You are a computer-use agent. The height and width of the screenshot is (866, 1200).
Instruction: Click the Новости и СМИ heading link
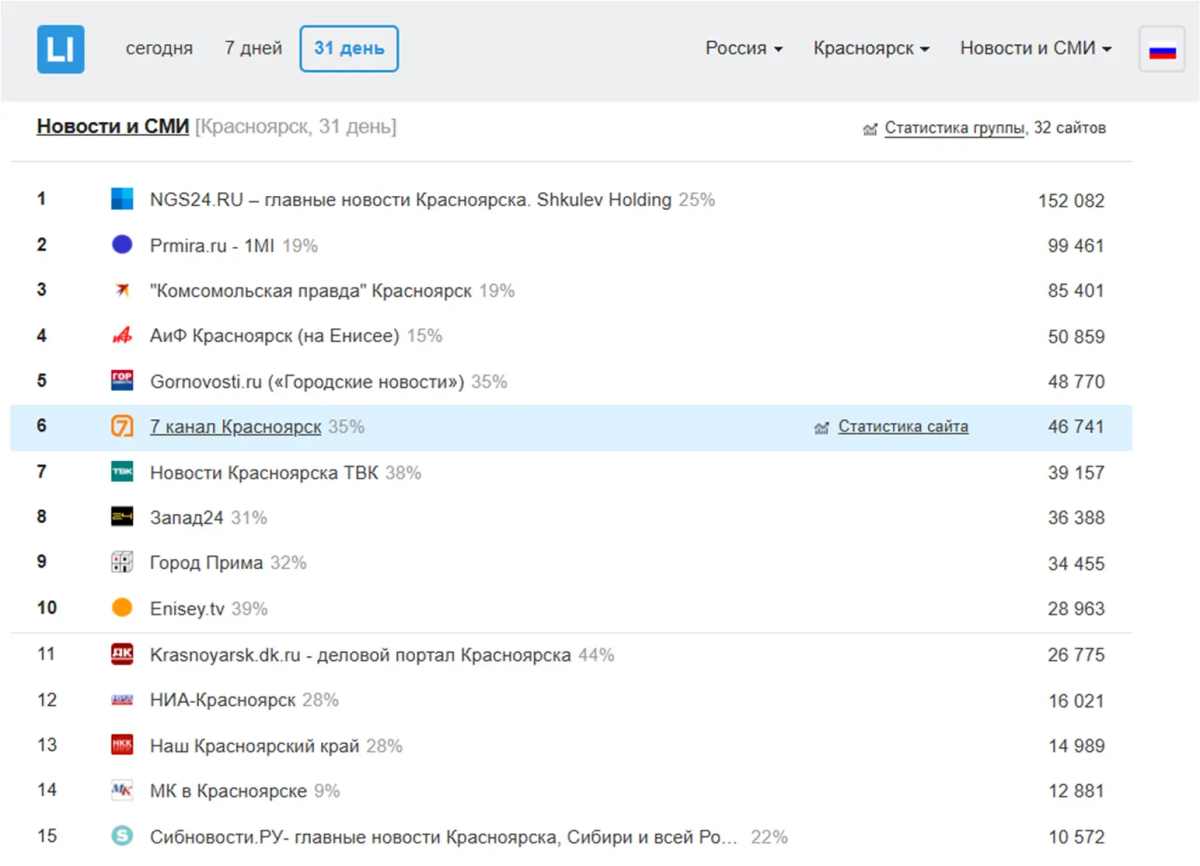point(112,127)
